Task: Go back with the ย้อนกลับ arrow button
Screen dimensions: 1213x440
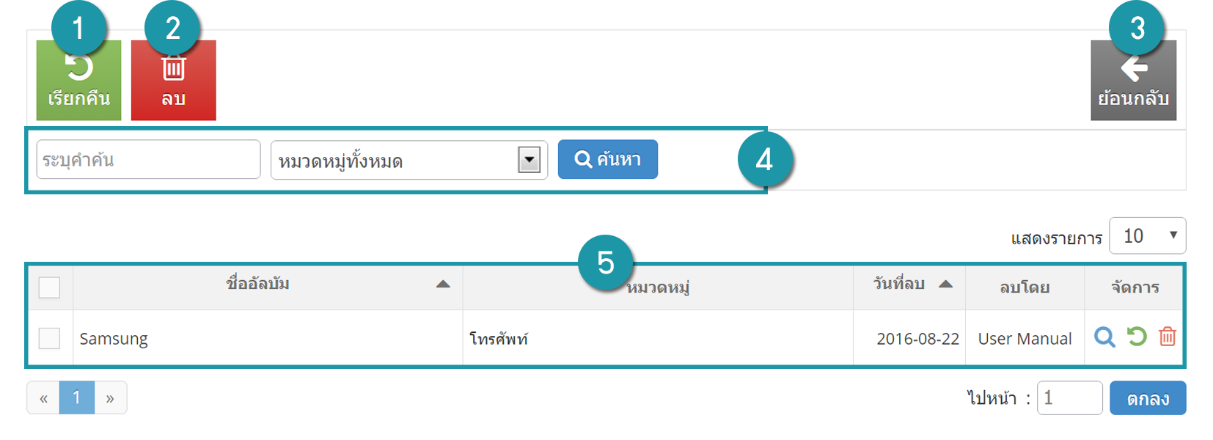Action: tap(1133, 80)
